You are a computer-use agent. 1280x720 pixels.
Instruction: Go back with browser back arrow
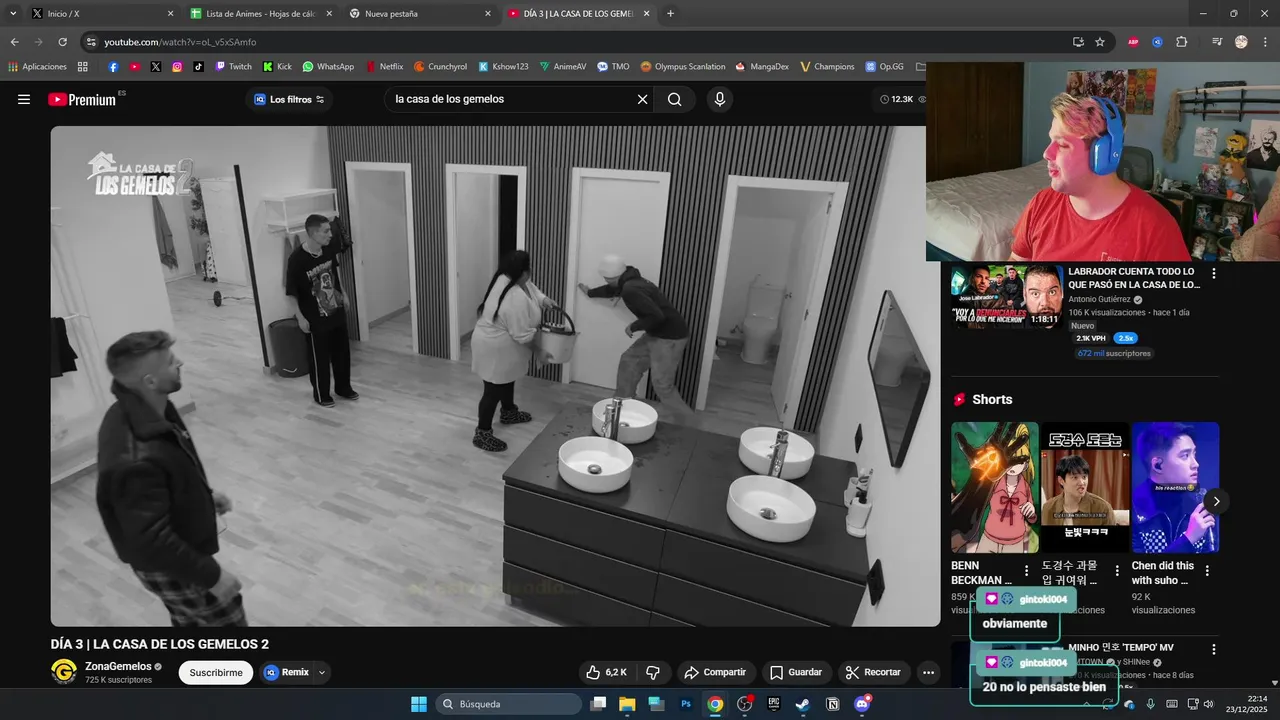[15, 42]
